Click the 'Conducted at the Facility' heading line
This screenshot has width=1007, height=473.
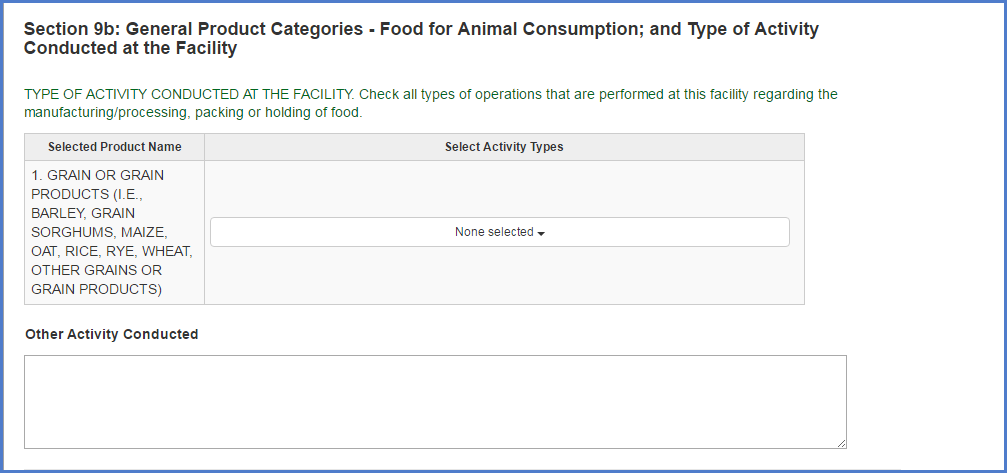(130, 48)
